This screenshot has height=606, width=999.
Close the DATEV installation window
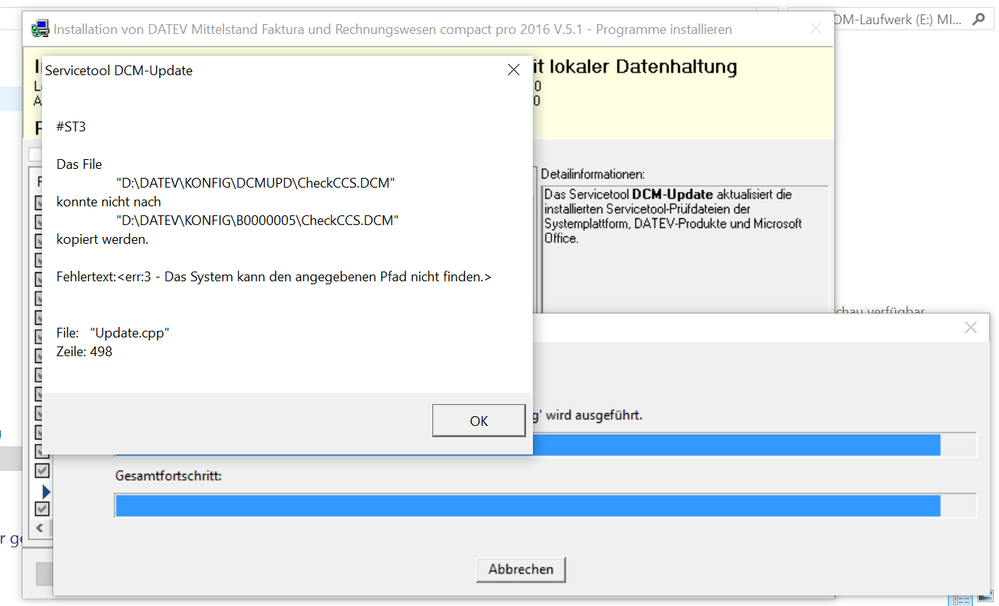coord(815,29)
